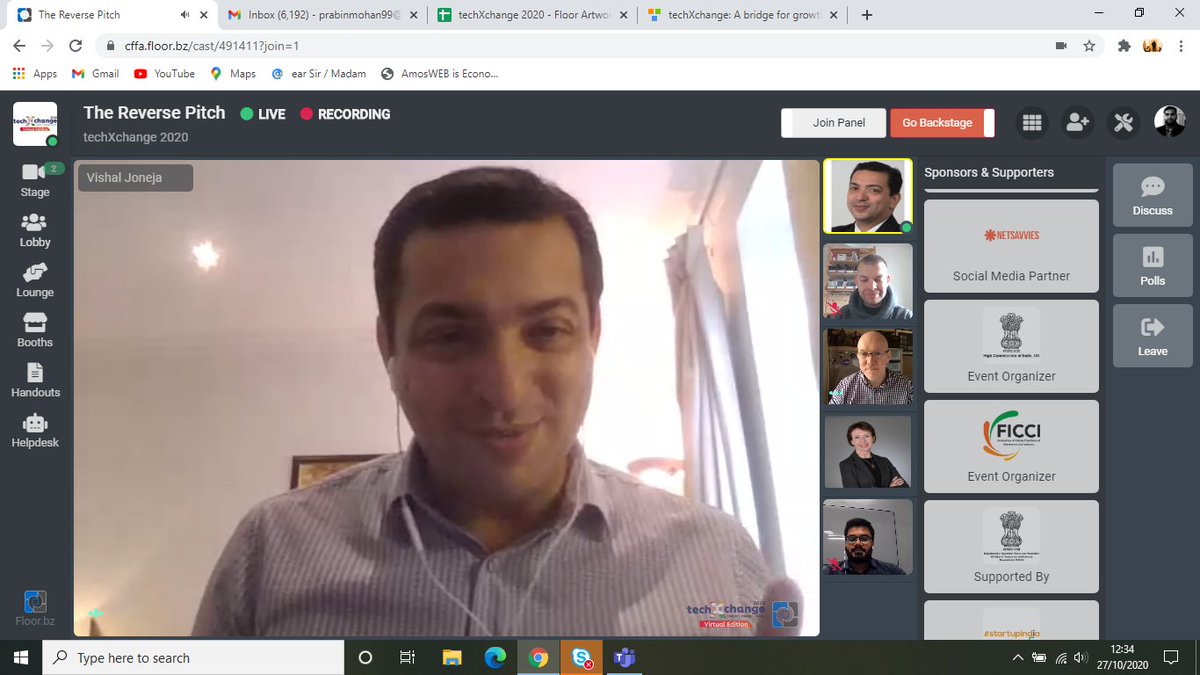Bookmark this page with star icon
The image size is (1200, 675).
tap(1089, 46)
